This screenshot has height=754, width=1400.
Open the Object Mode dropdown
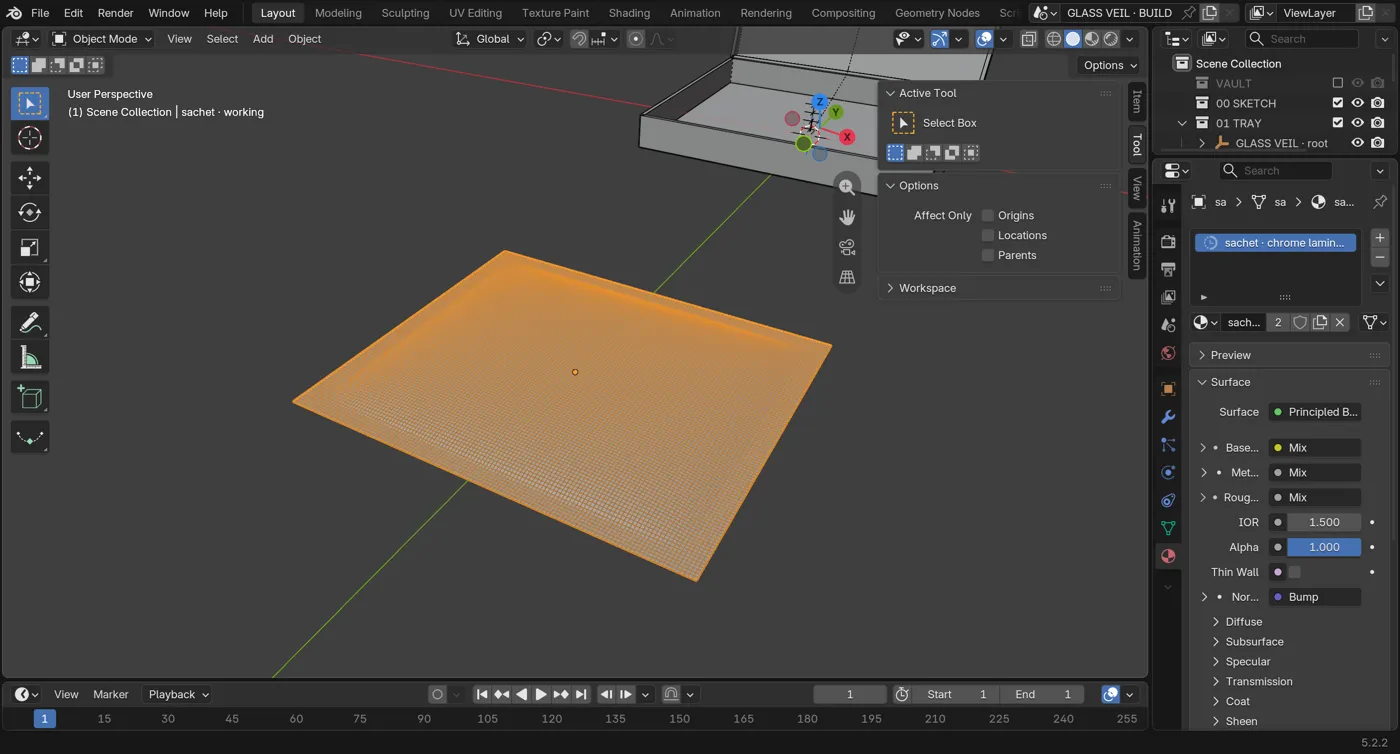[102, 39]
